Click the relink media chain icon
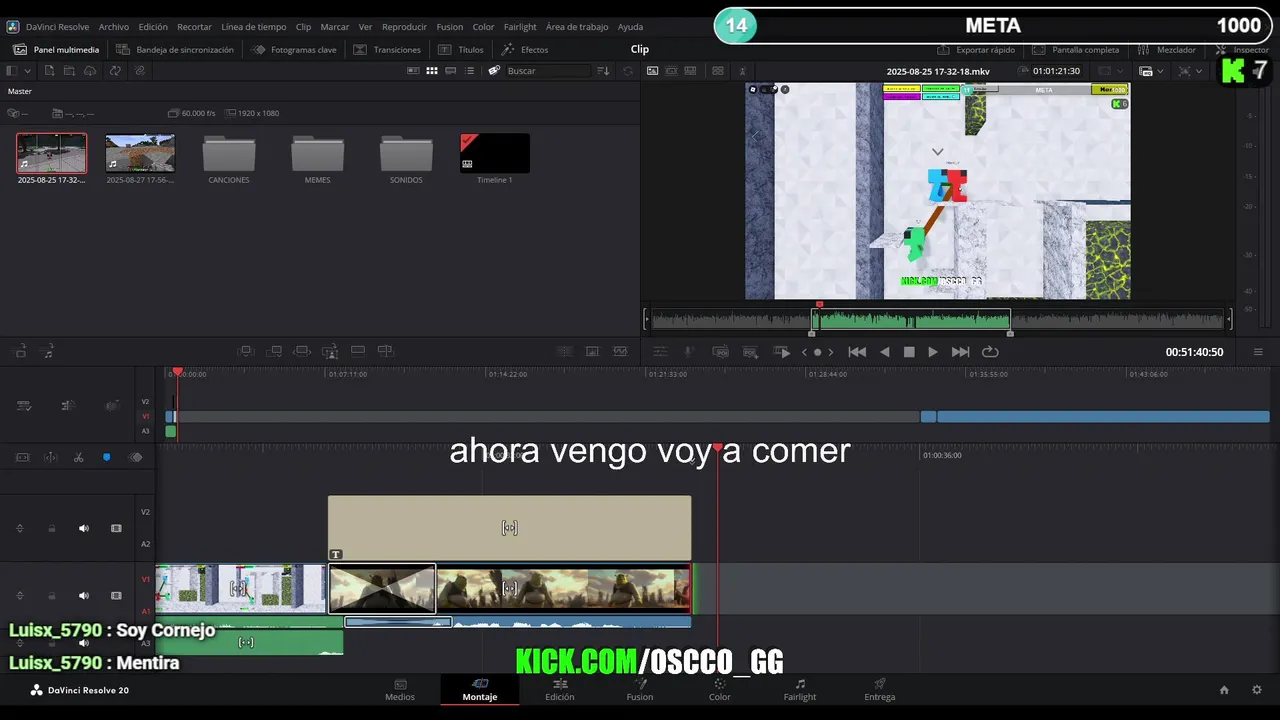This screenshot has width=1280, height=720. 140,71
